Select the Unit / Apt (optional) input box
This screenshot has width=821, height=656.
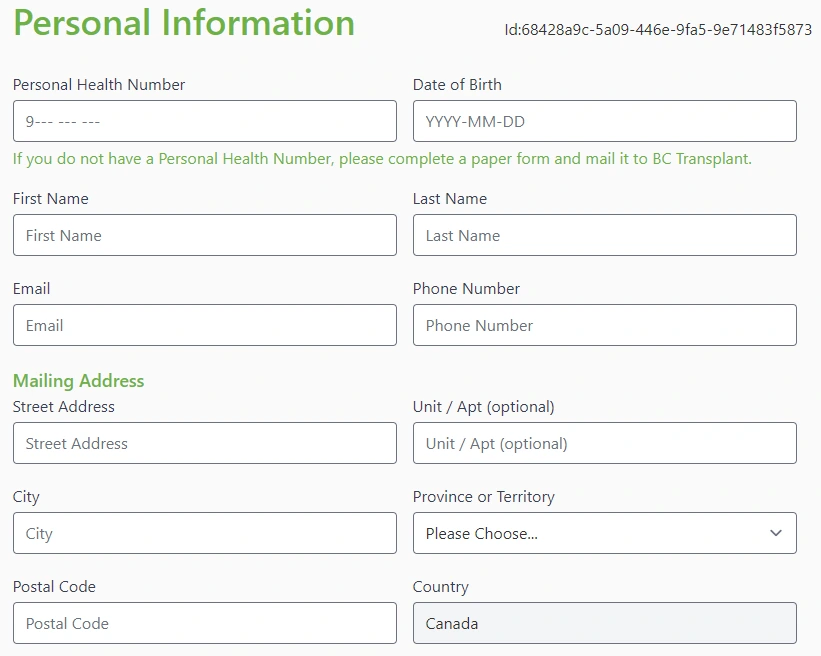coord(604,443)
